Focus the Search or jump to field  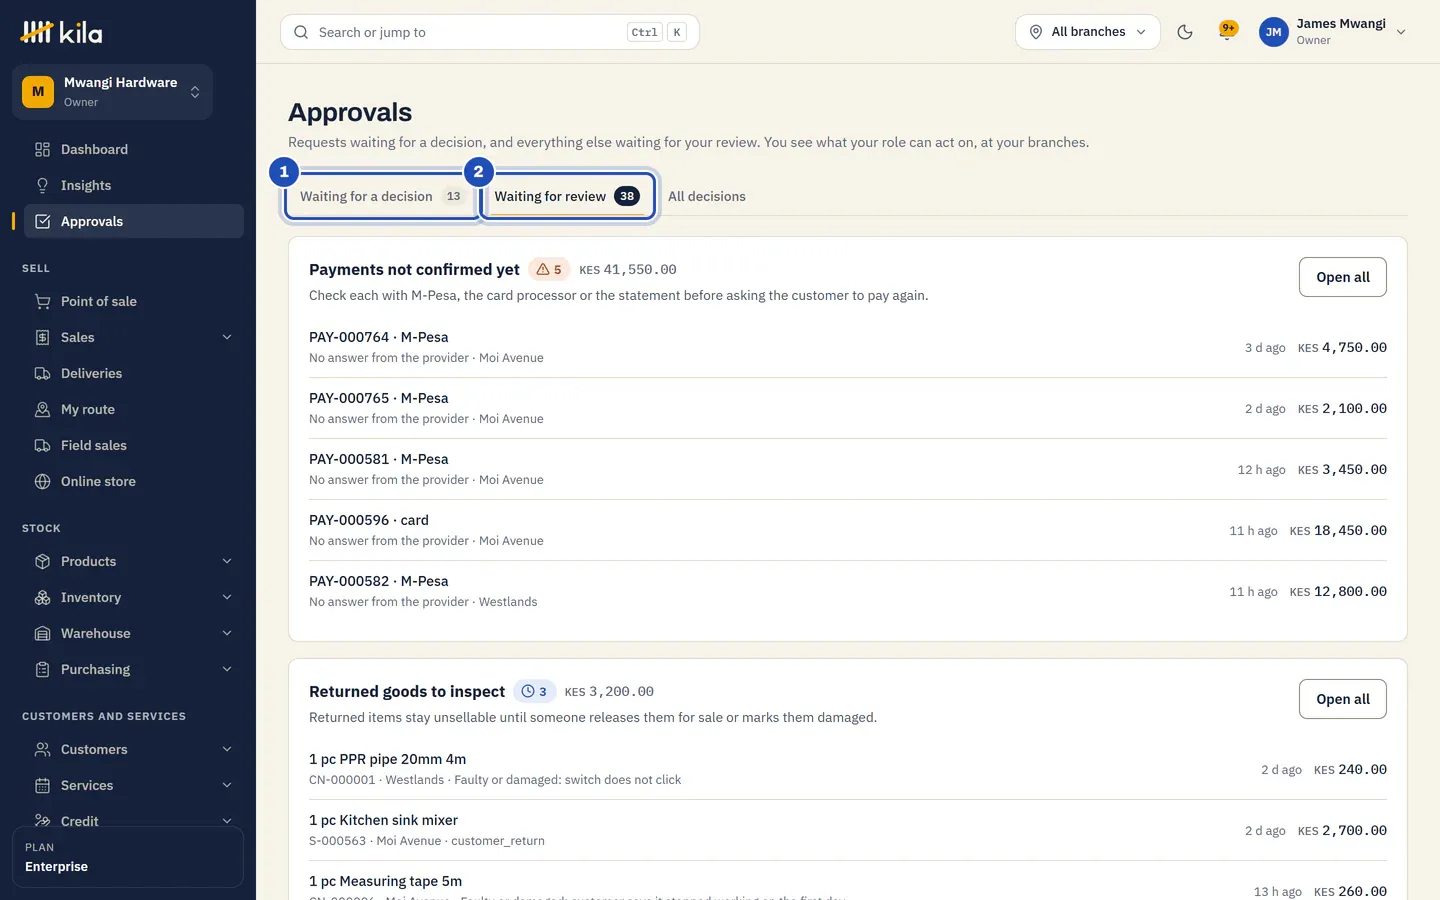[x=490, y=32]
